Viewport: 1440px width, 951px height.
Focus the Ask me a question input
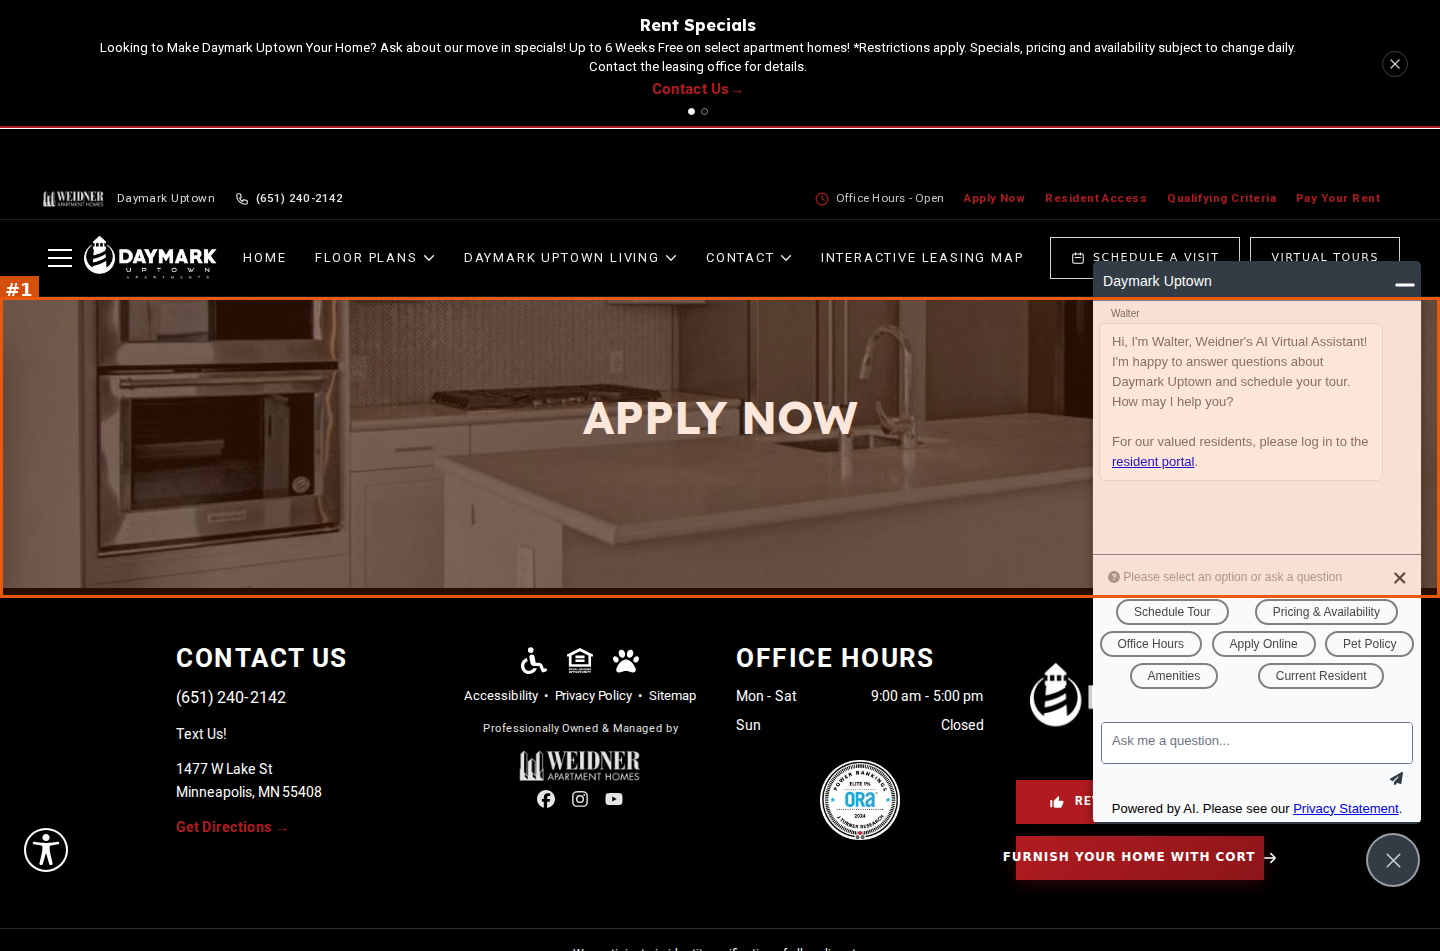click(1257, 742)
